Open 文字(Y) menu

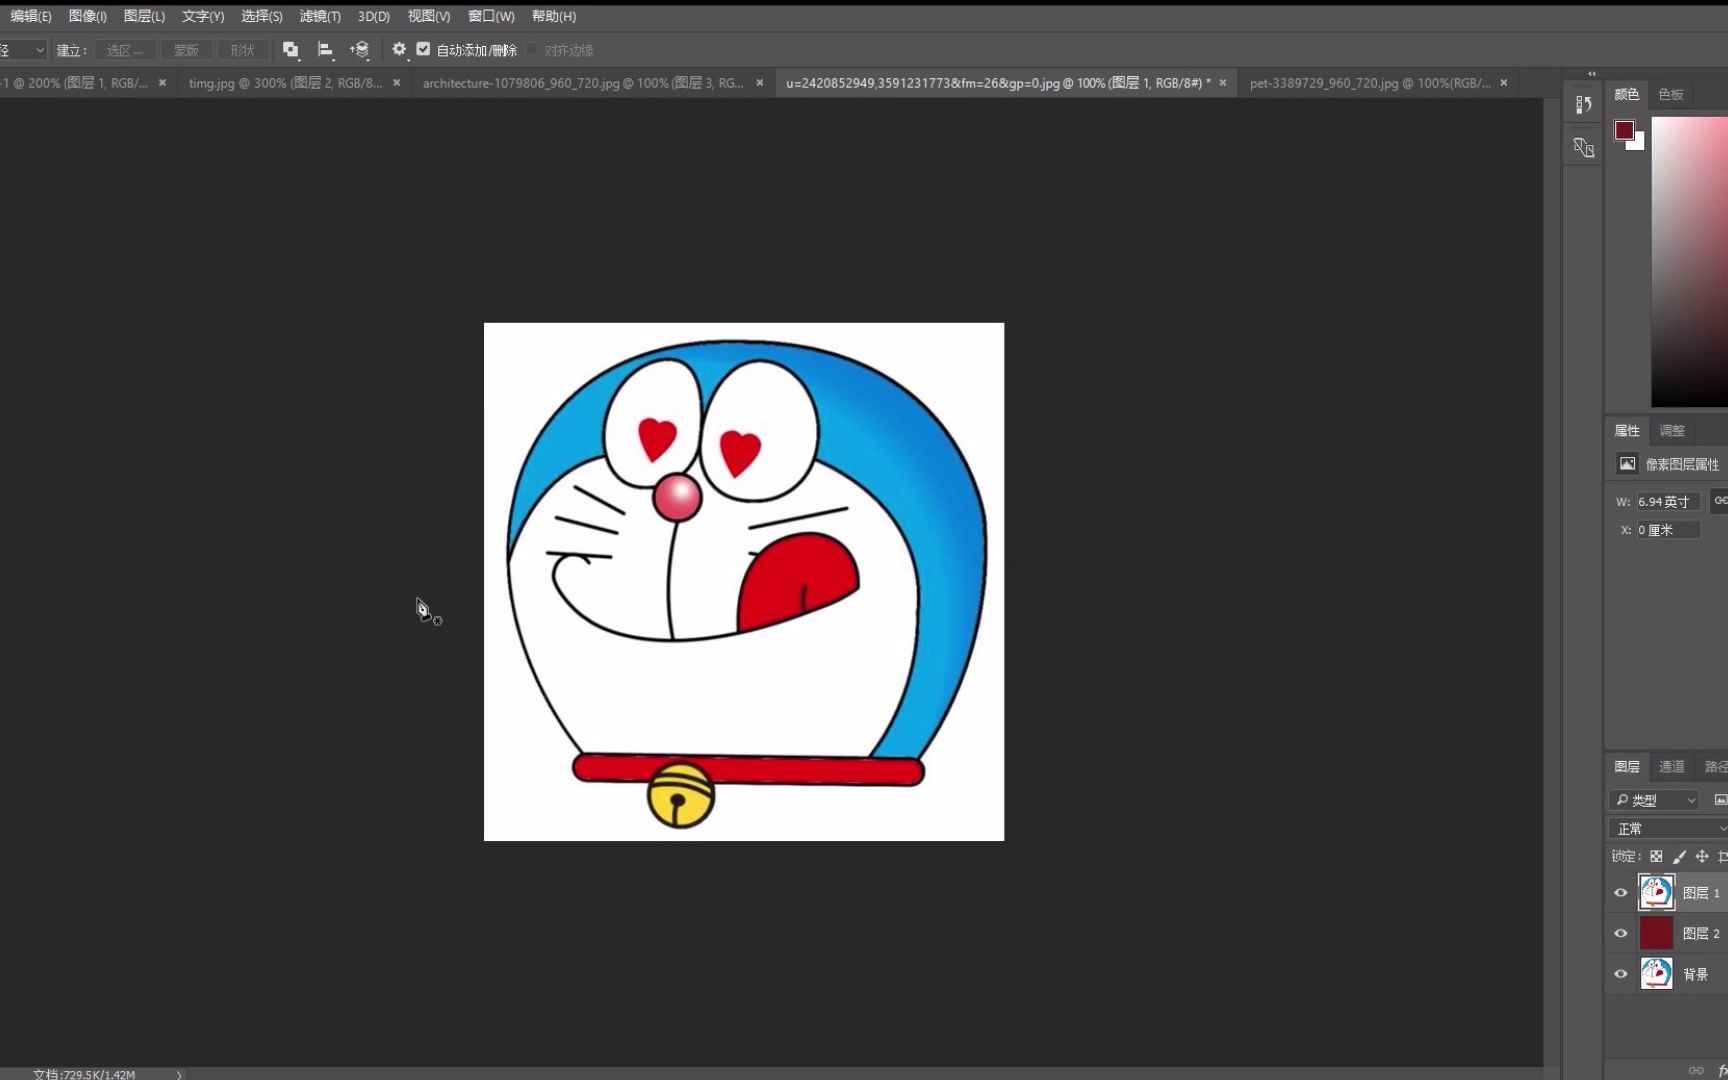coord(203,16)
